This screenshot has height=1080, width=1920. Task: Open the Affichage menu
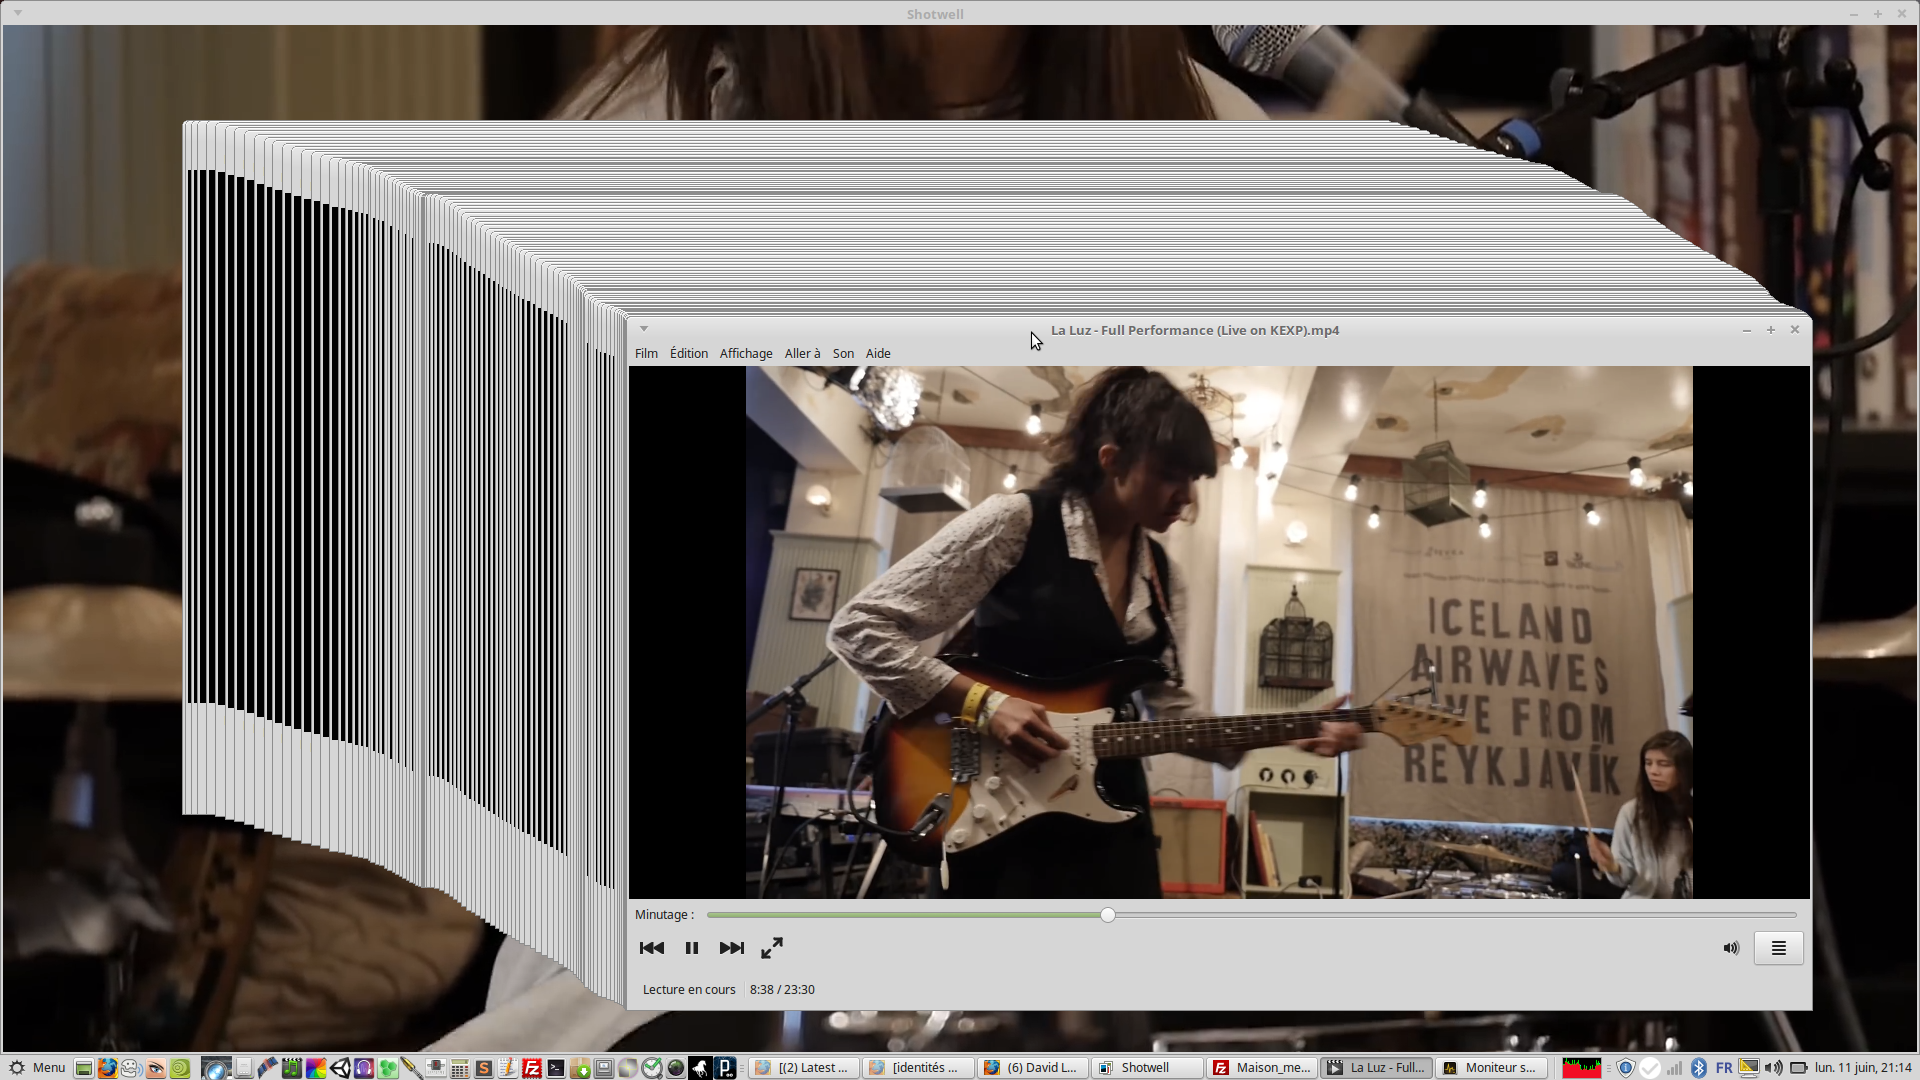746,354
